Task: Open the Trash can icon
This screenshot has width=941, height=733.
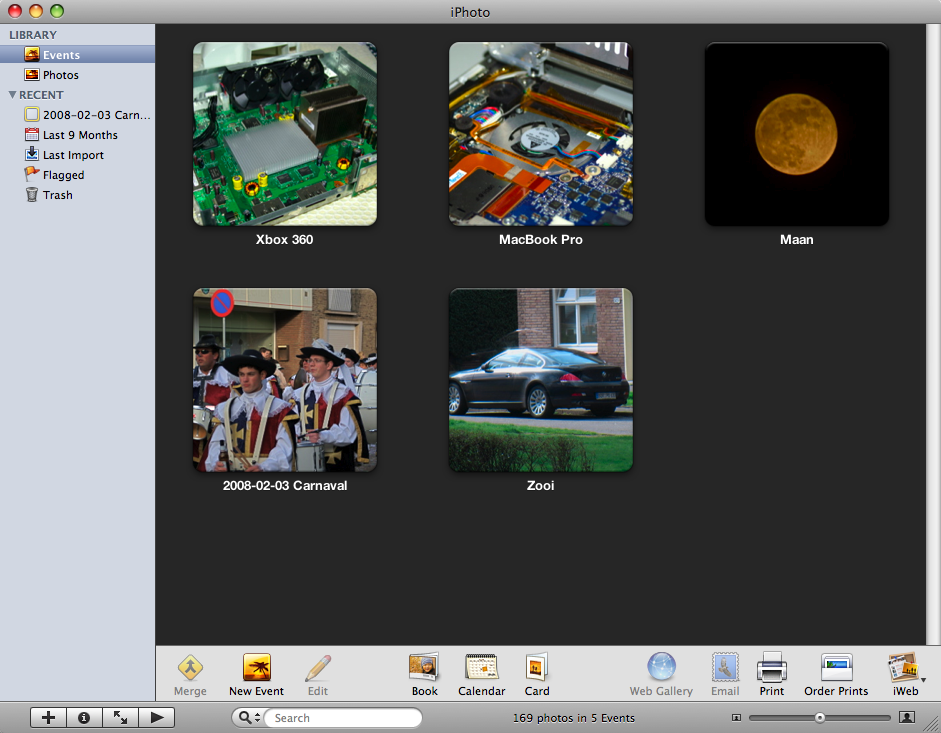Action: (32, 195)
